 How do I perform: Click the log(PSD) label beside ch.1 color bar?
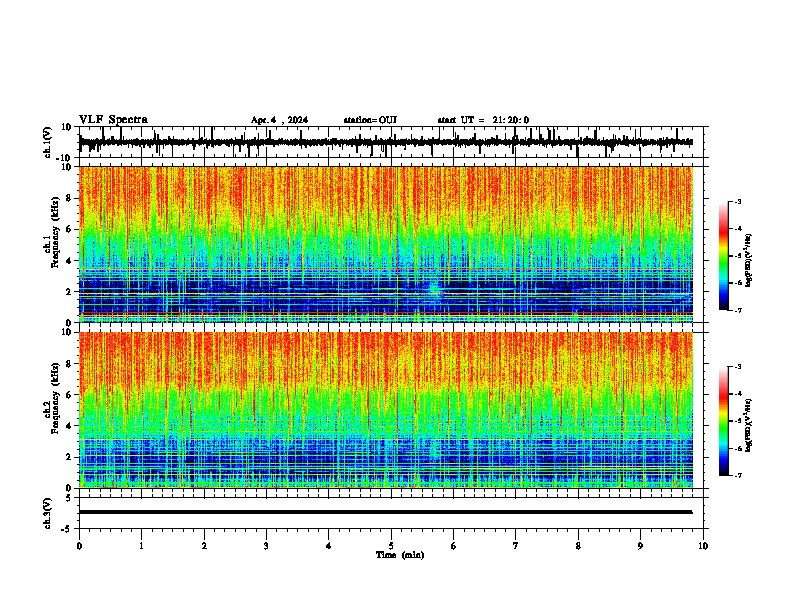click(749, 260)
